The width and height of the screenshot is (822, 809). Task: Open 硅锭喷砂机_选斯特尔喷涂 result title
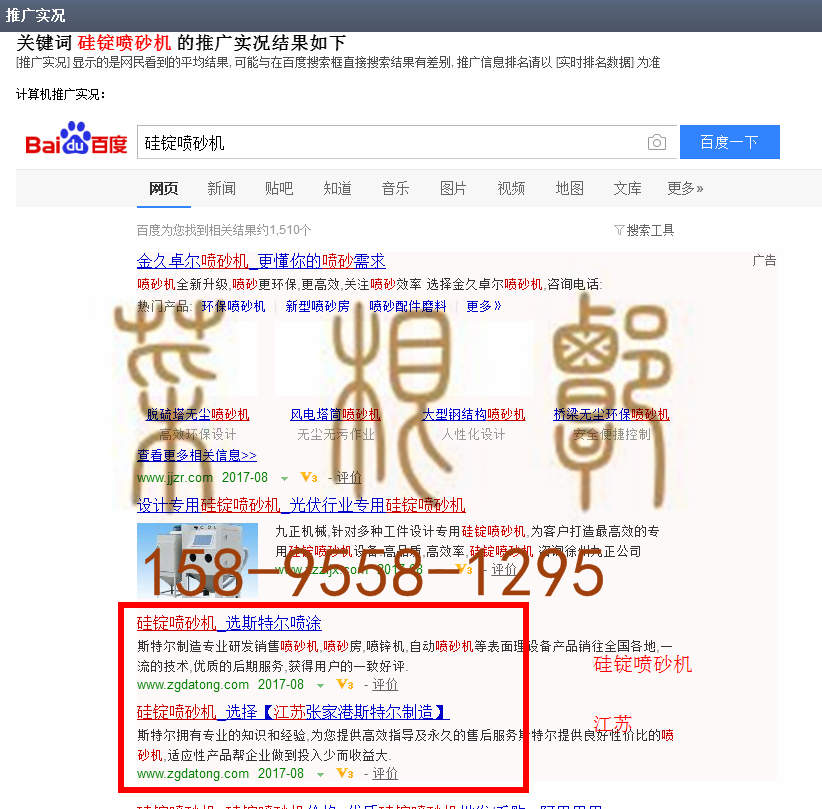[x=229, y=623]
